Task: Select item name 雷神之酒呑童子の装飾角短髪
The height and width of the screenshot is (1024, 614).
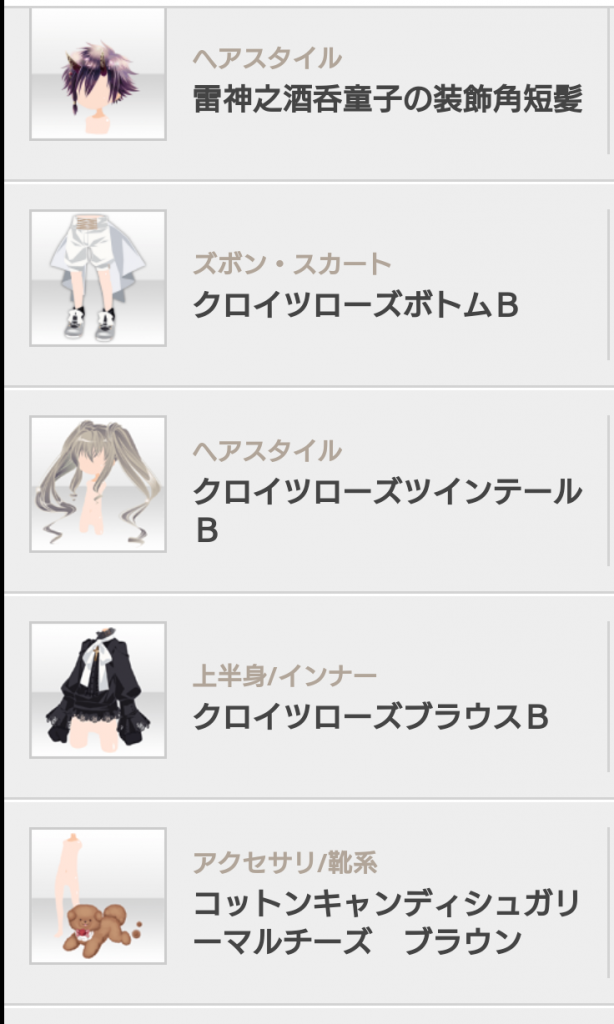Action: (x=387, y=100)
